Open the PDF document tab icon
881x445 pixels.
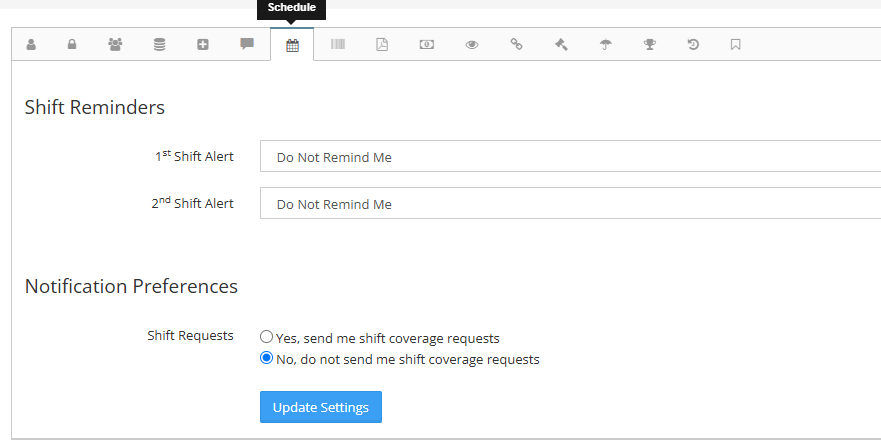(x=382, y=45)
